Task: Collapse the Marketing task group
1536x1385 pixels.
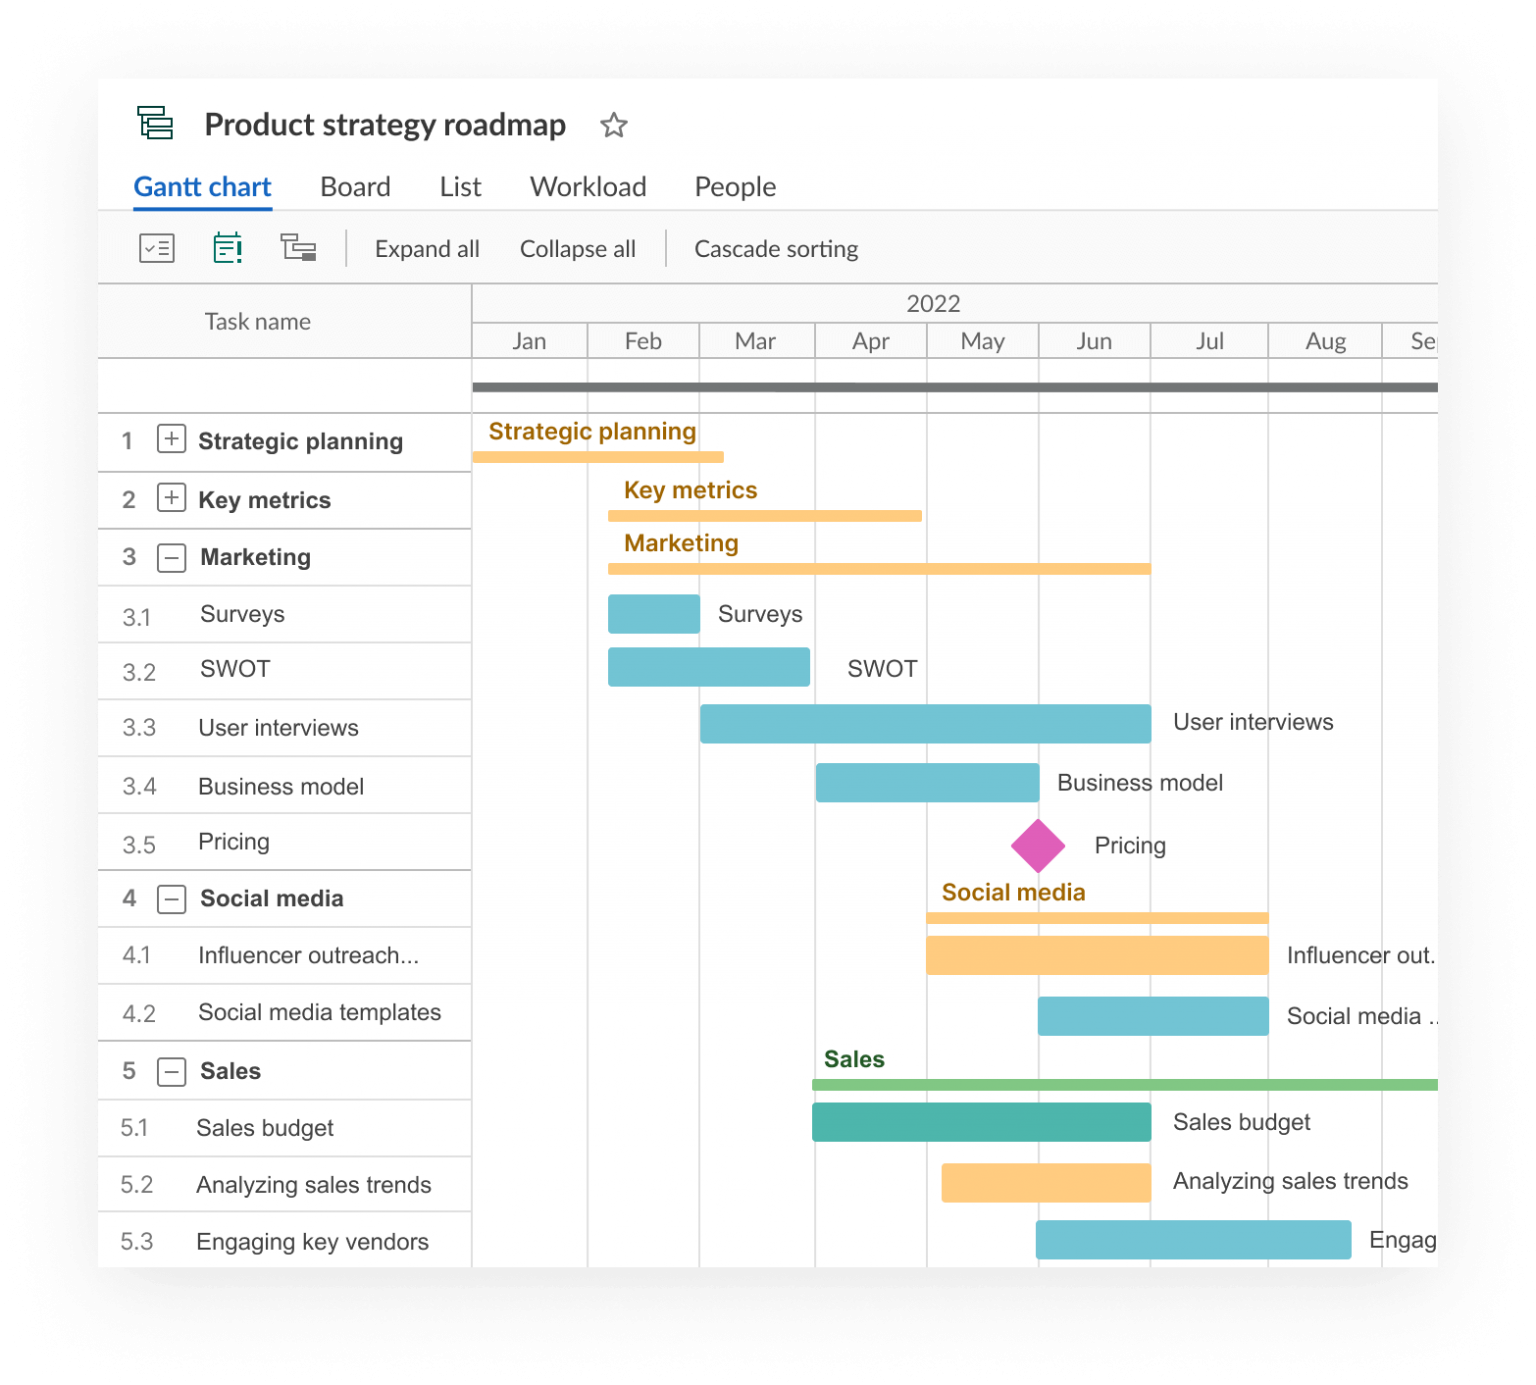Action: [x=171, y=557]
